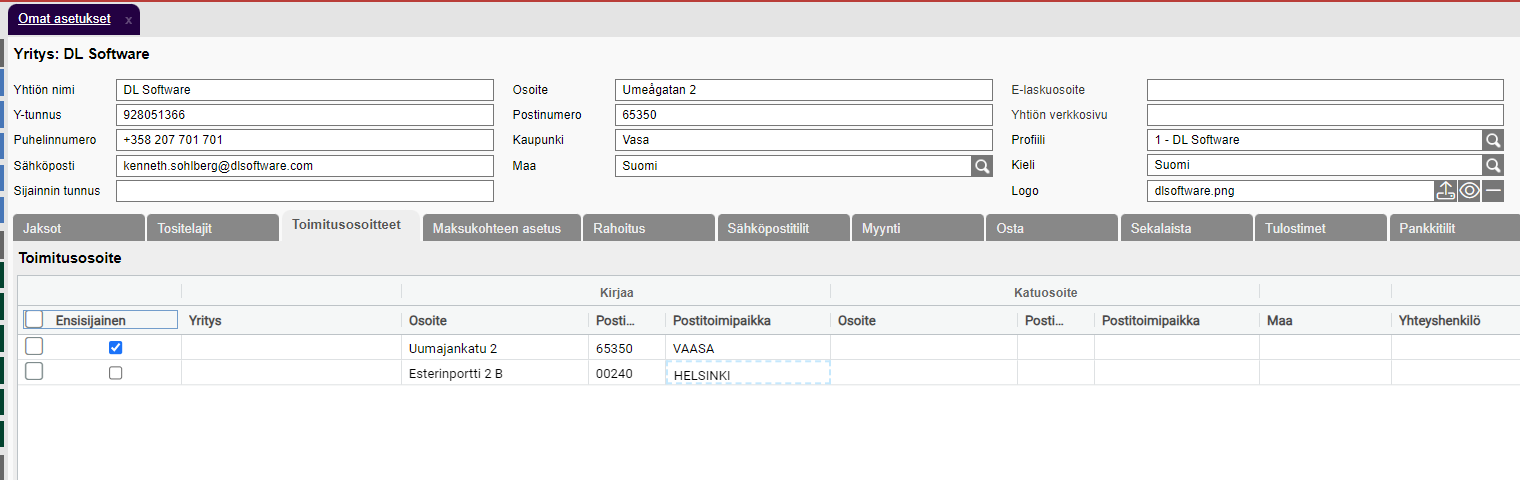The image size is (1520, 480).
Task: Select the cell Esterinportti 2 B
Action: pos(494,373)
